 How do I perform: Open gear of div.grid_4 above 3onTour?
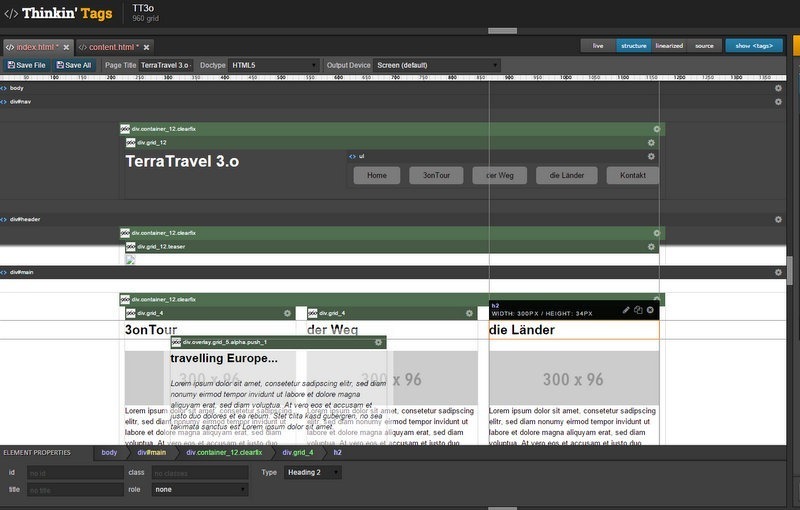click(287, 313)
